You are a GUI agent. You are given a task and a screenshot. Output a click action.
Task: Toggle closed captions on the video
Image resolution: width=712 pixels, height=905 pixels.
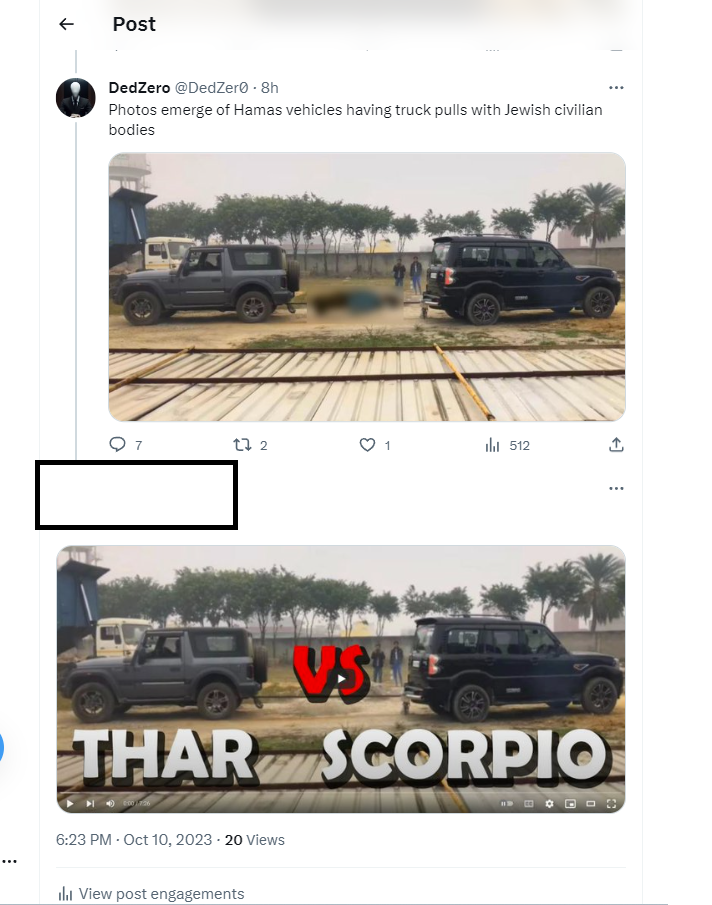point(529,803)
